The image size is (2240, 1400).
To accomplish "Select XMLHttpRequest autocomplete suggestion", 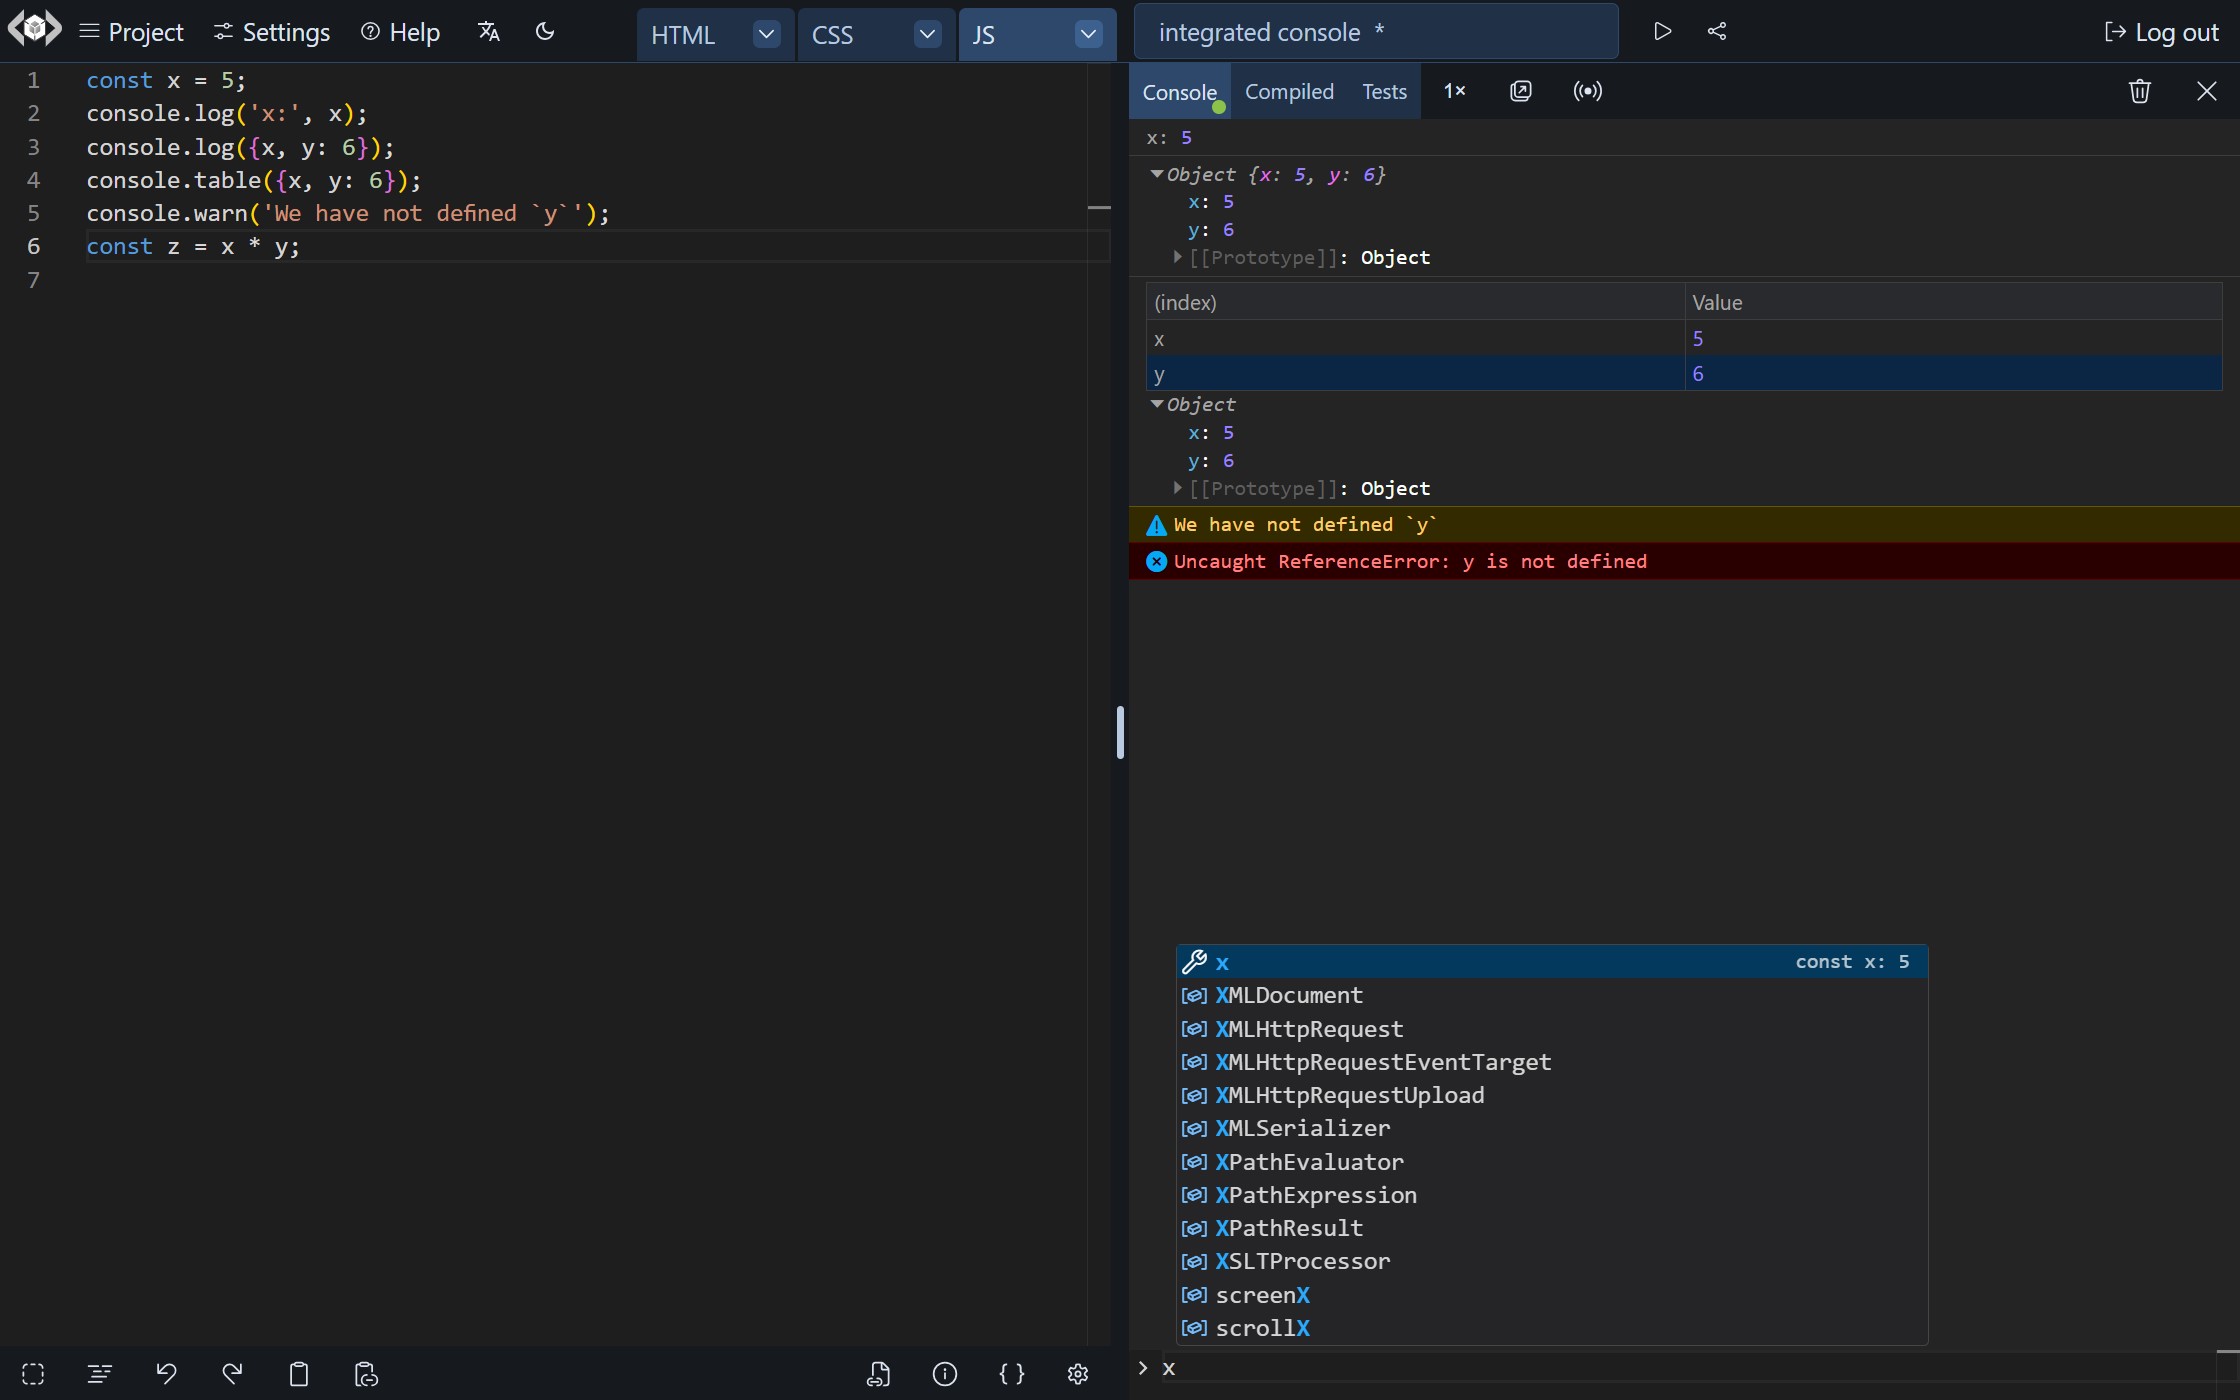I will [1309, 1029].
